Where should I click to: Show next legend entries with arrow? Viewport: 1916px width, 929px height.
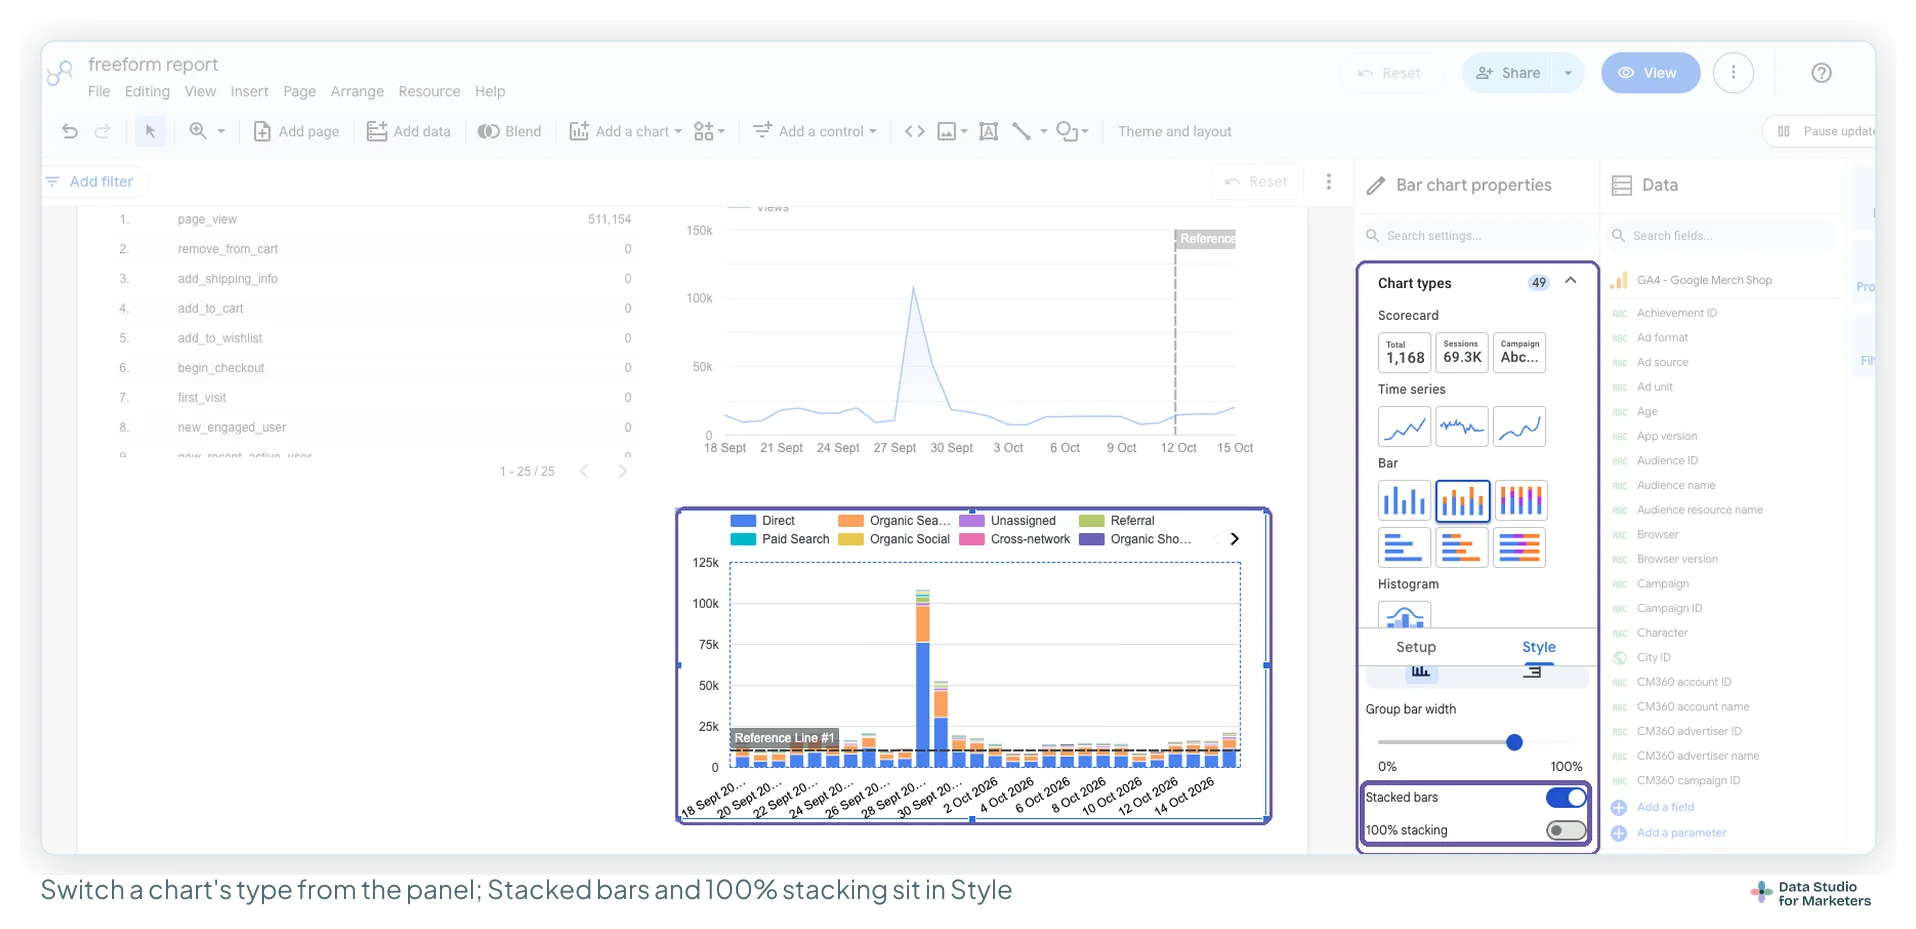(1234, 538)
